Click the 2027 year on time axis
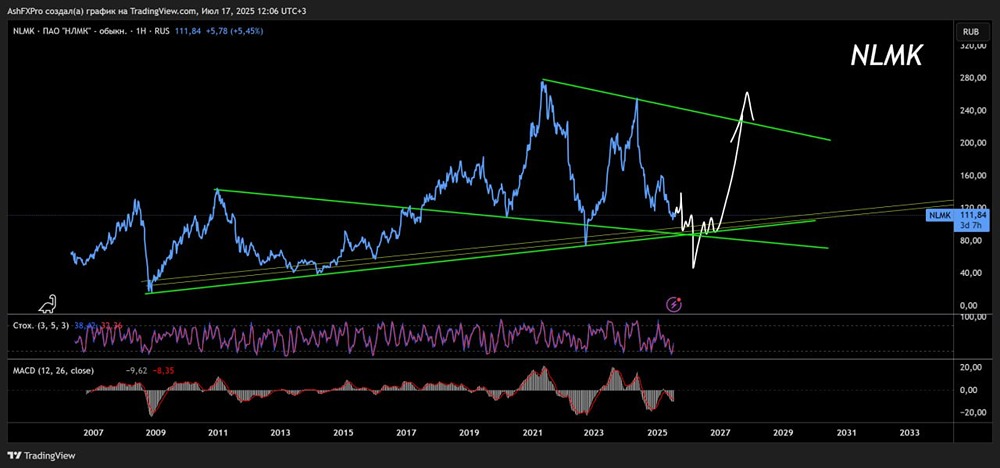The width and height of the screenshot is (1000, 468). pyautogui.click(x=719, y=432)
